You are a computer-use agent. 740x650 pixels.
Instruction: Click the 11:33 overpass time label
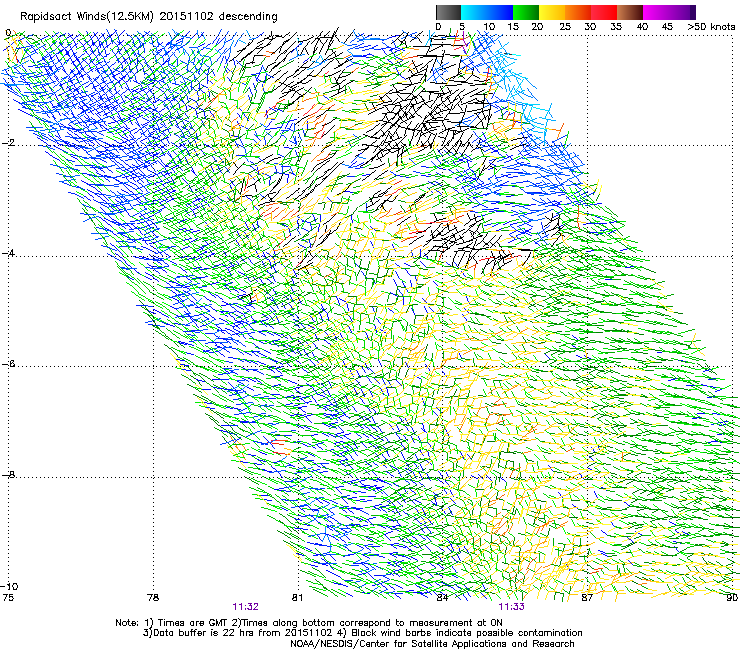click(512, 607)
